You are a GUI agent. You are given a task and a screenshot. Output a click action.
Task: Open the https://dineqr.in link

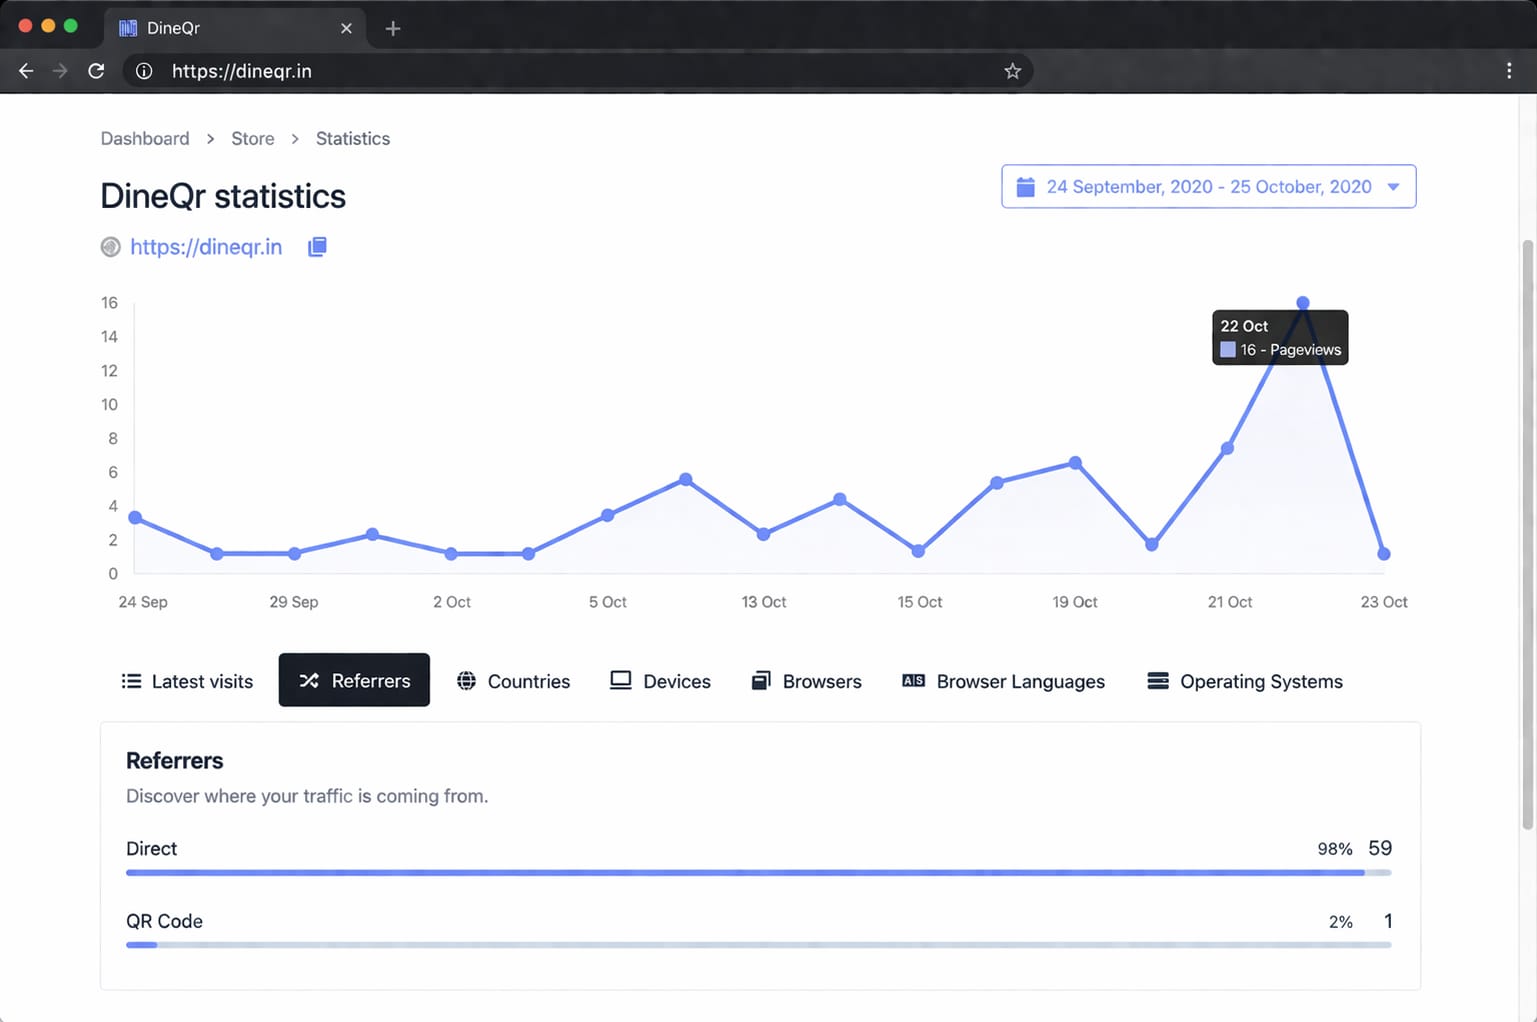pyautogui.click(x=206, y=246)
